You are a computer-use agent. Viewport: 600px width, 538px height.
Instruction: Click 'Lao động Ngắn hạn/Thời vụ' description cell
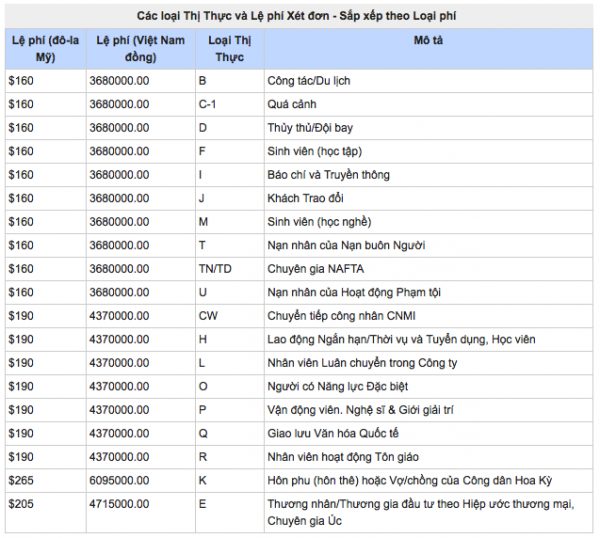(429, 339)
